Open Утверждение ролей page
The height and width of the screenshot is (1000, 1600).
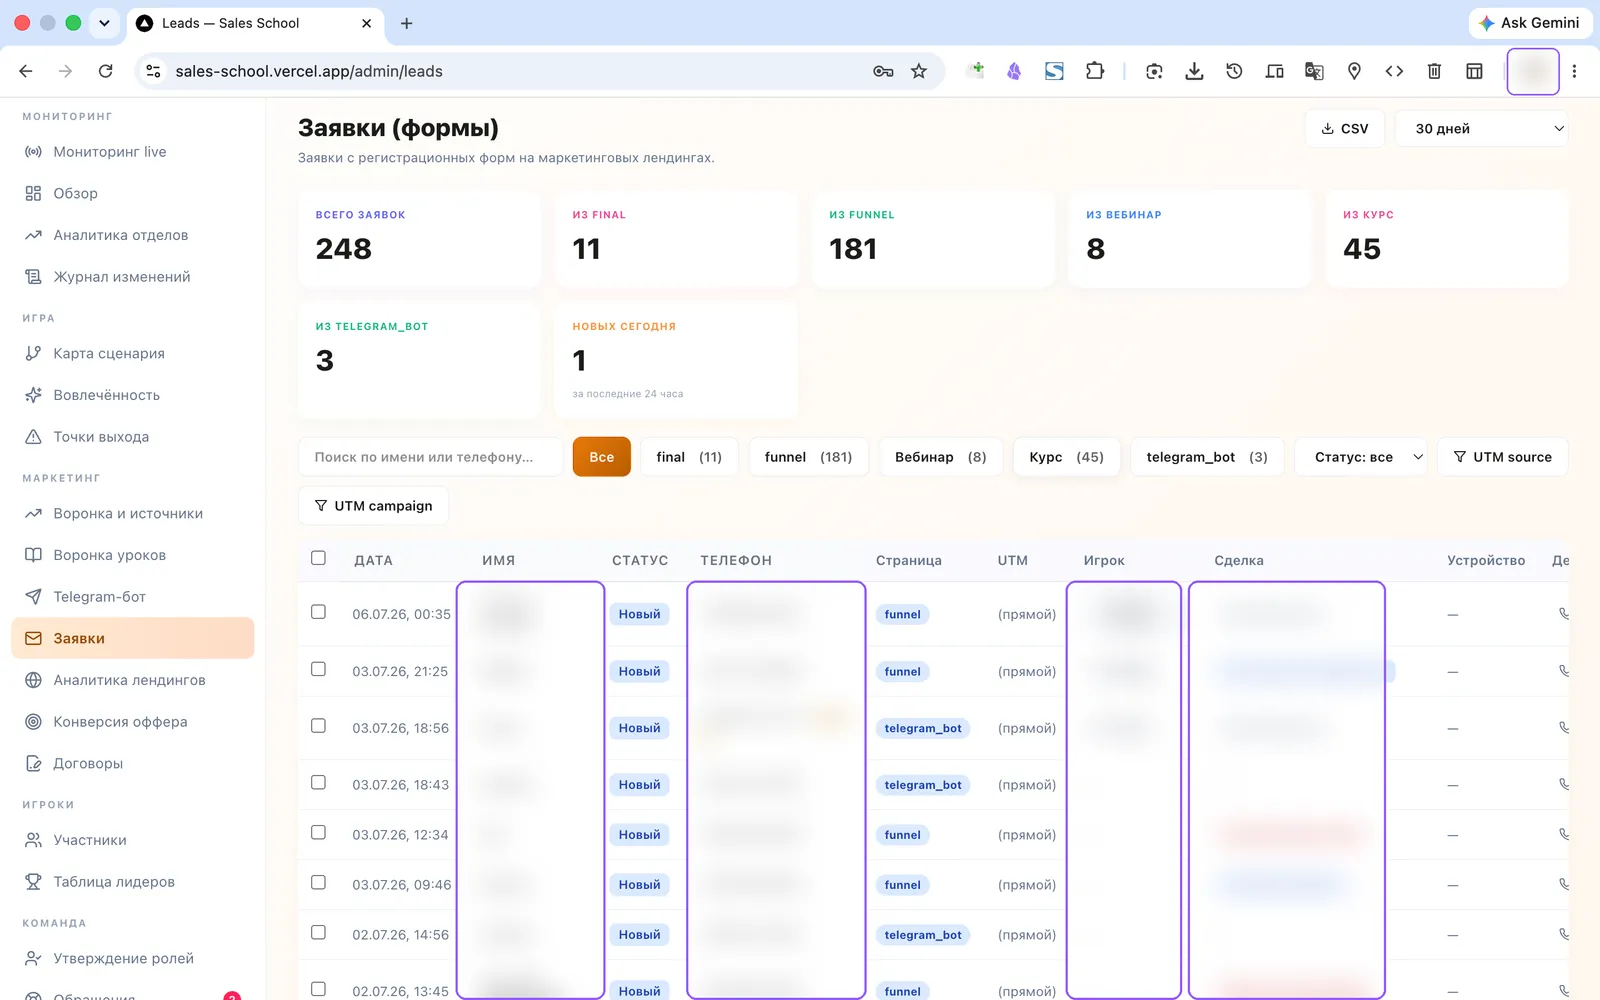123,958
